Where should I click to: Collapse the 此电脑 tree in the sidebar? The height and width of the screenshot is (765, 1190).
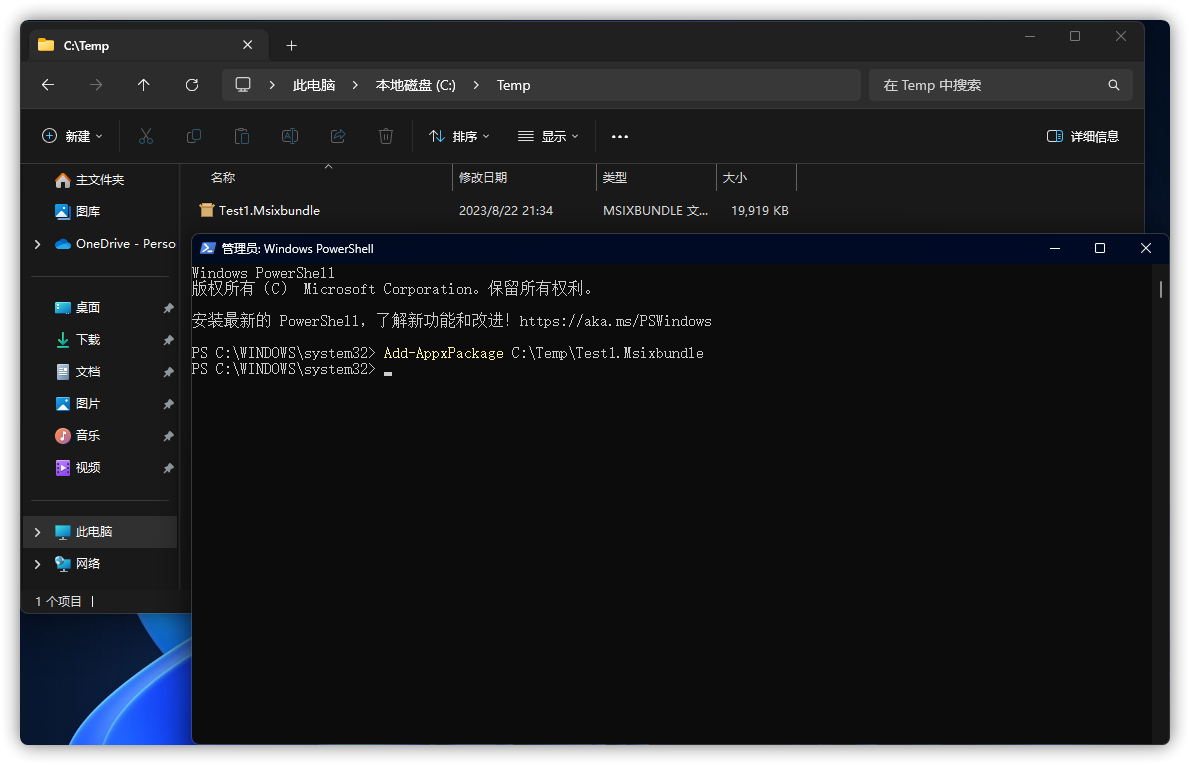[37, 531]
